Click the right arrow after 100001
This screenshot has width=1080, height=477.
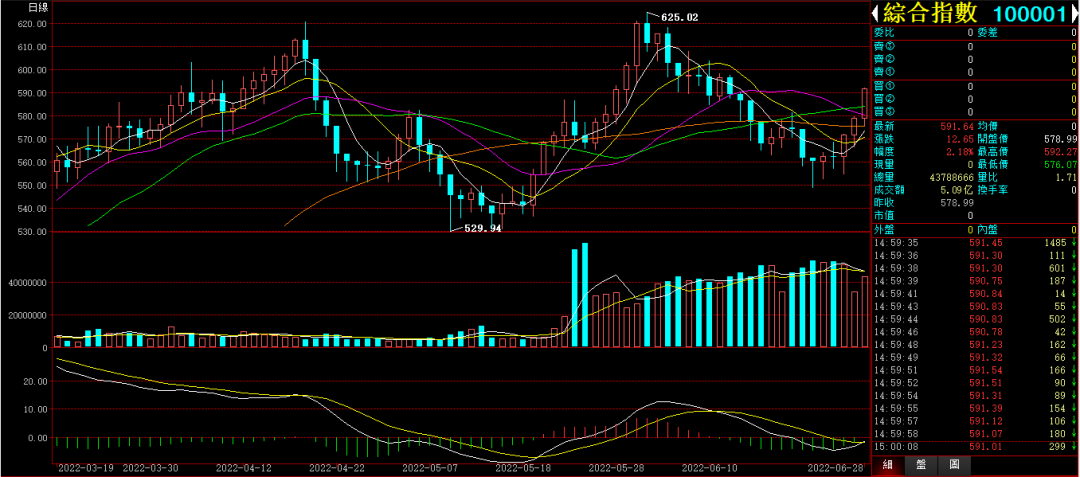coord(1074,13)
